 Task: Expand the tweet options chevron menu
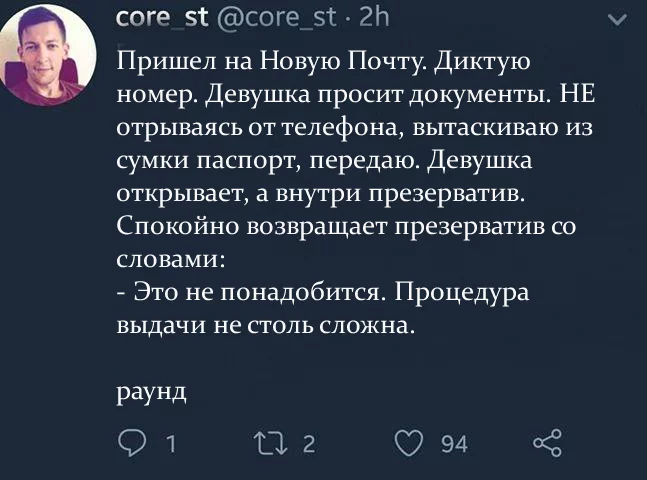pyautogui.click(x=613, y=19)
